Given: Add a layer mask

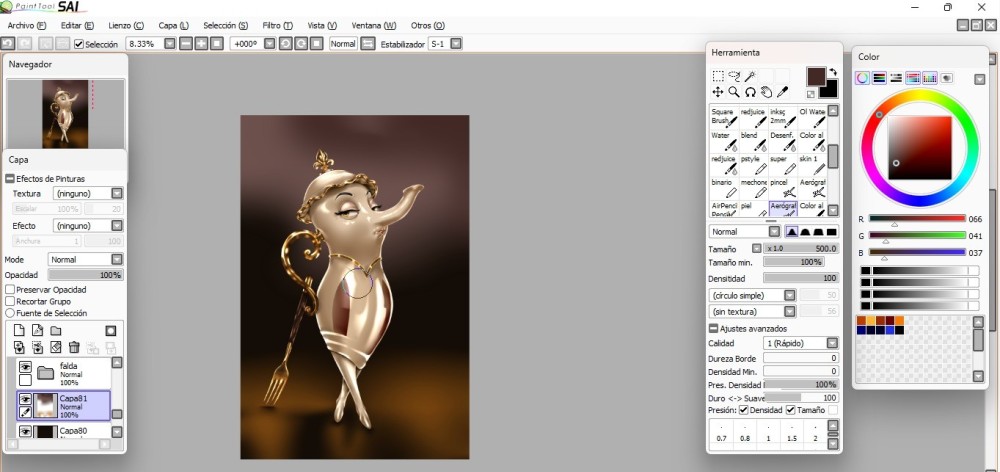Looking at the screenshot, I should [x=111, y=330].
